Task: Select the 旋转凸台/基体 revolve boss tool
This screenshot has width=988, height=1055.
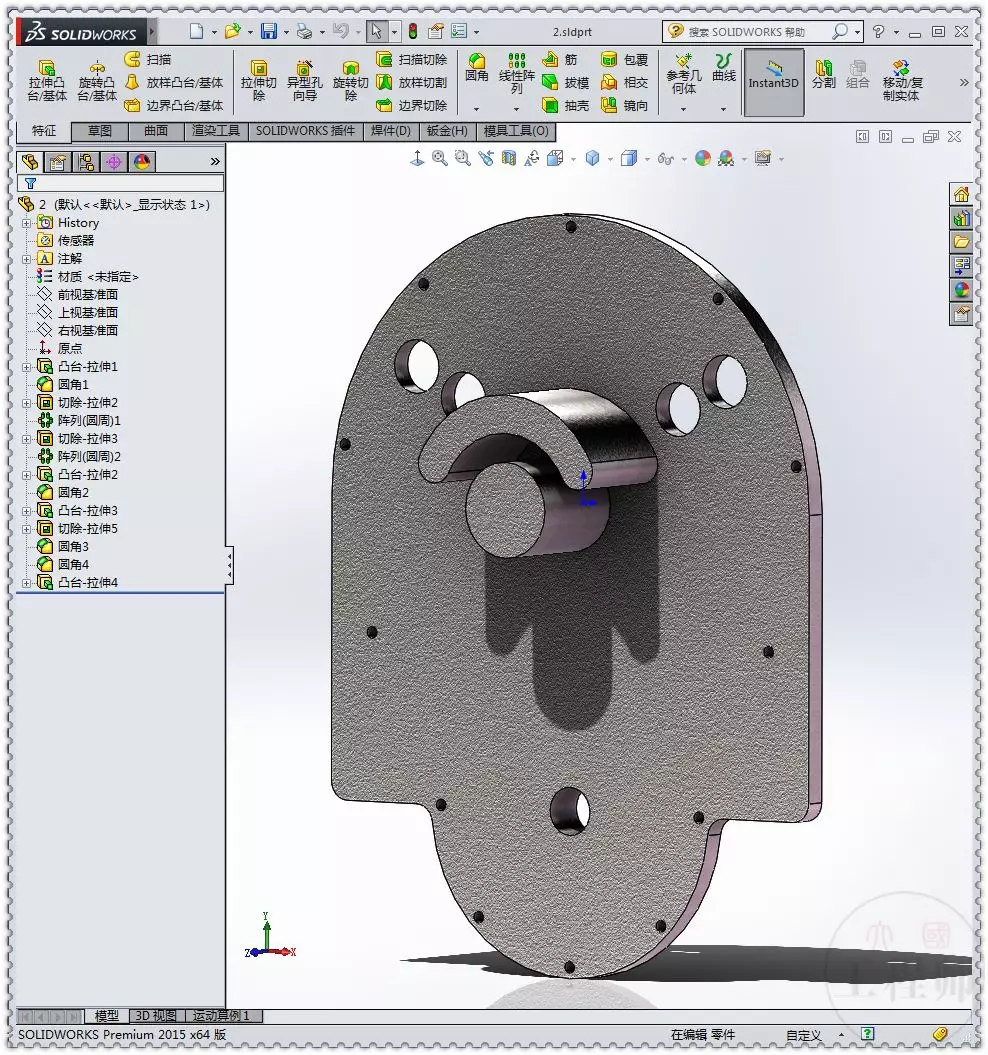Action: [x=97, y=81]
